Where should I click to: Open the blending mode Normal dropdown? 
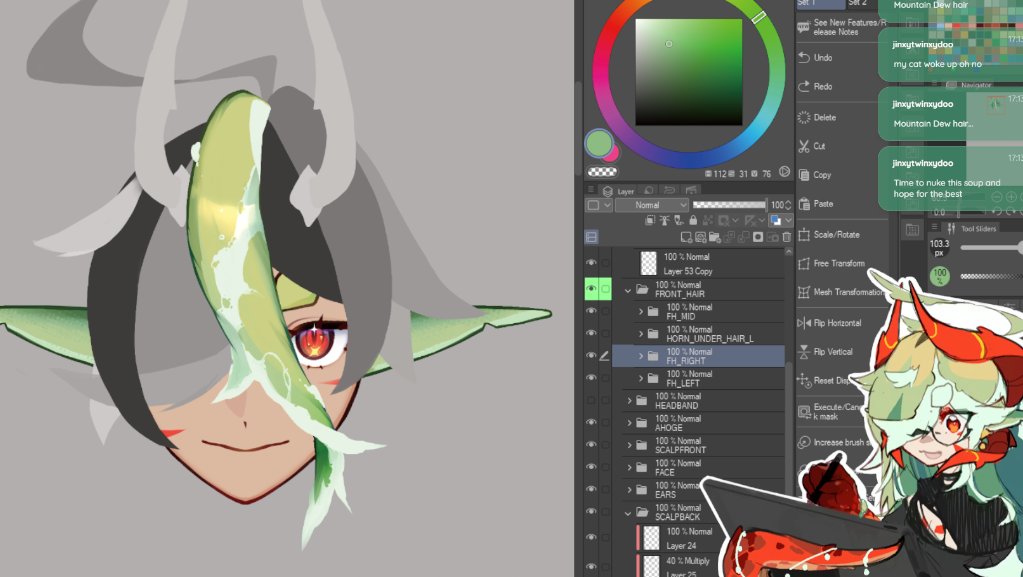coord(652,205)
